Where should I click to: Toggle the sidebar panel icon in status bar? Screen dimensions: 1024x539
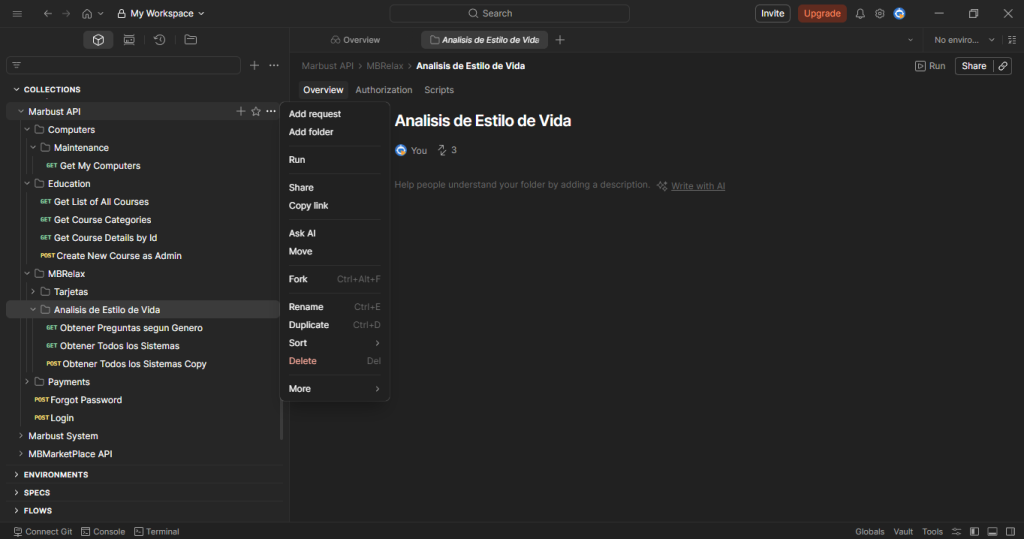pos(974,532)
